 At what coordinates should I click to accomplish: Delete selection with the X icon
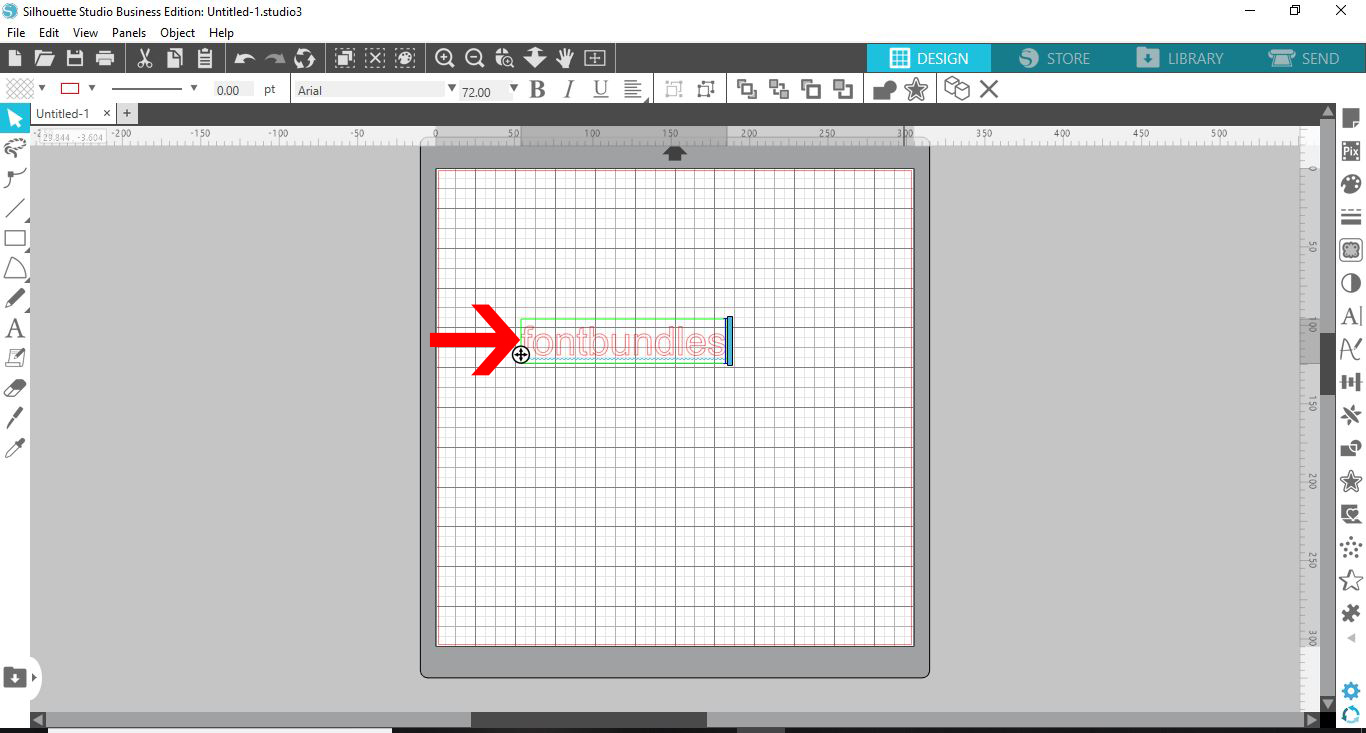pyautogui.click(x=989, y=89)
